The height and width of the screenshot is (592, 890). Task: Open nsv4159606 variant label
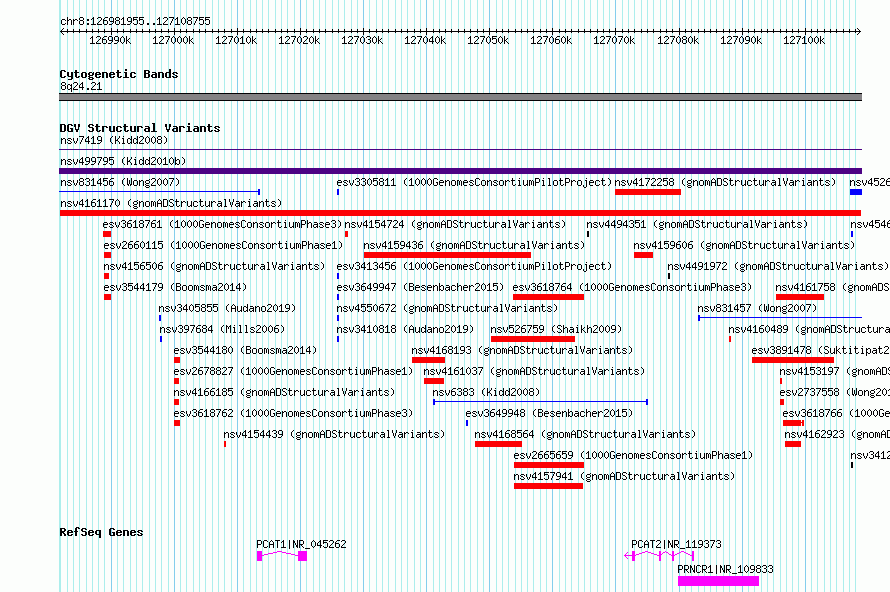(744, 245)
